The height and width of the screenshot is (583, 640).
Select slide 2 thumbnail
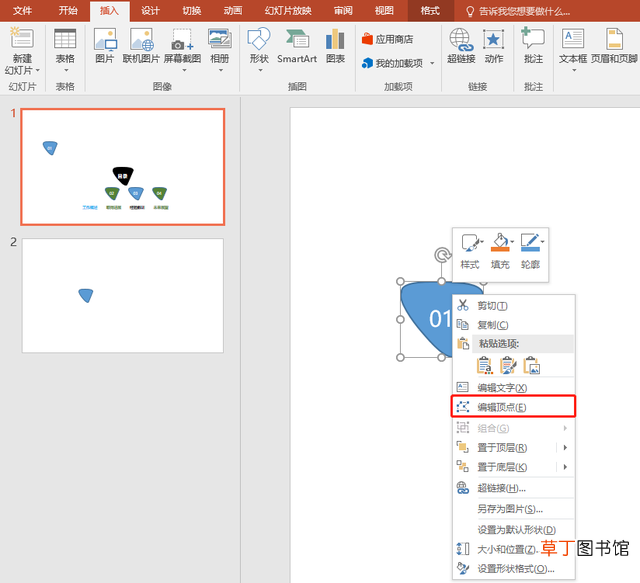tap(122, 296)
